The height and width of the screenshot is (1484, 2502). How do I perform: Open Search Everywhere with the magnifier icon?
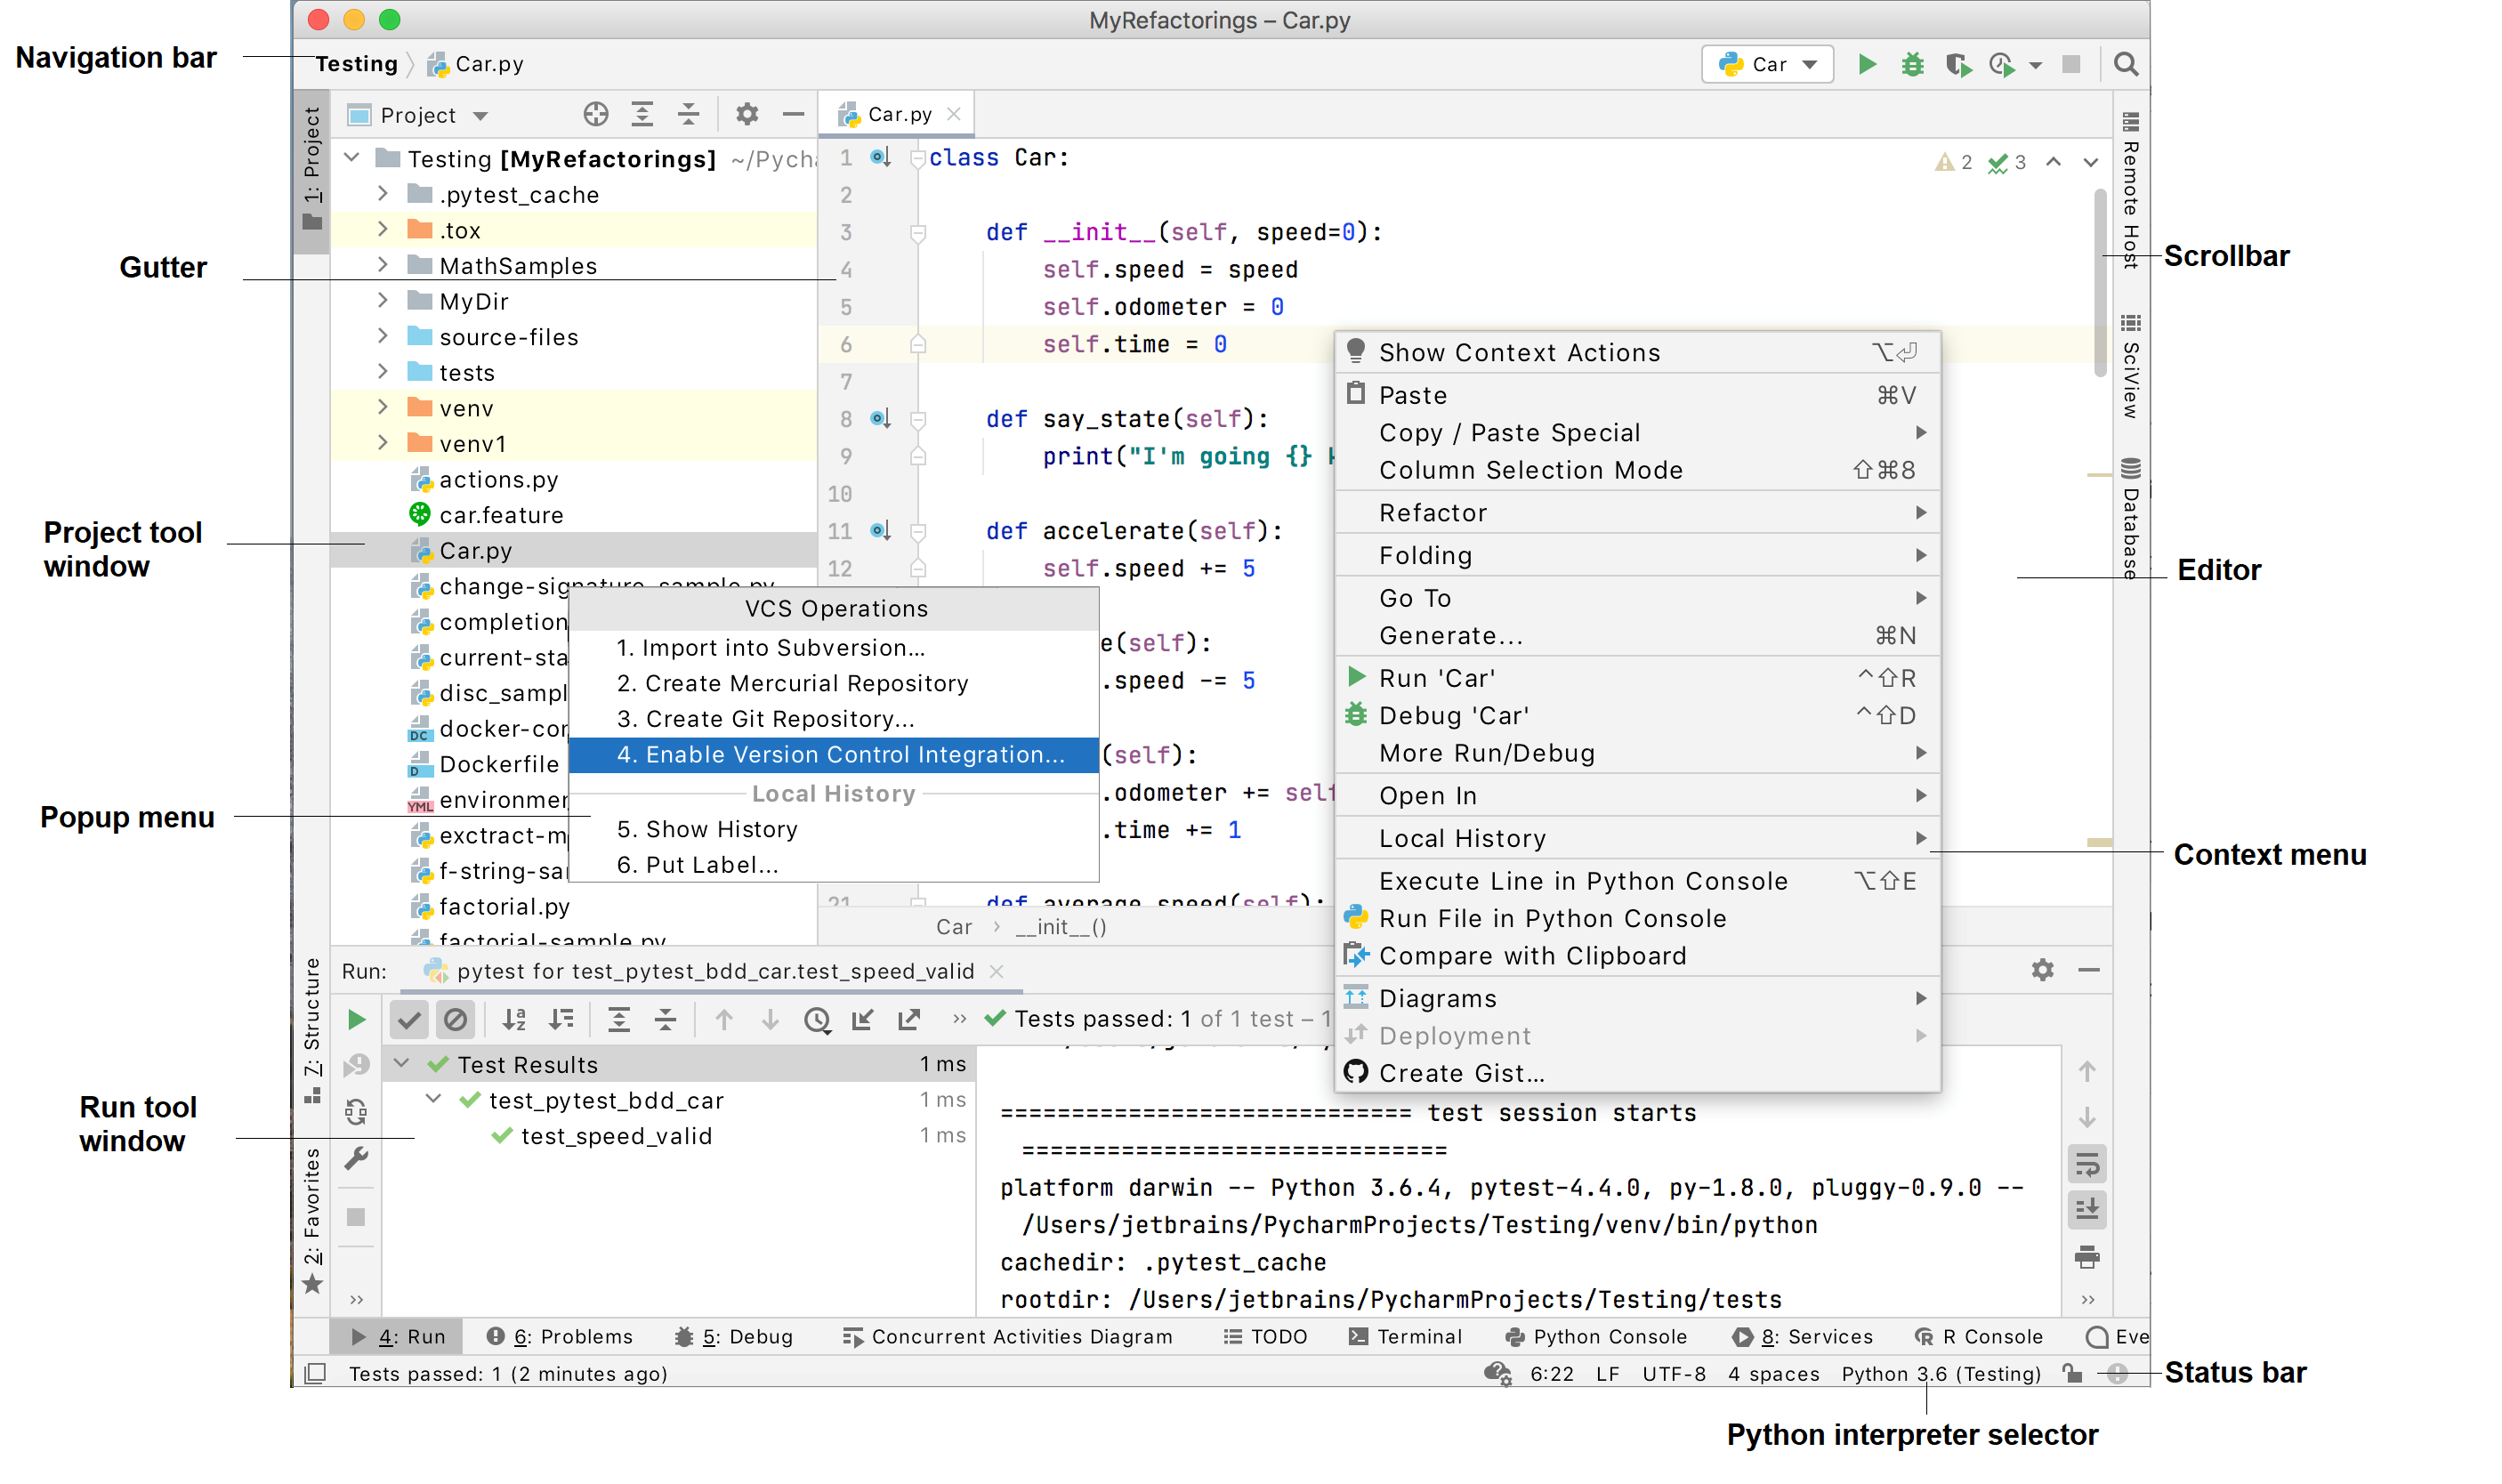(2126, 64)
